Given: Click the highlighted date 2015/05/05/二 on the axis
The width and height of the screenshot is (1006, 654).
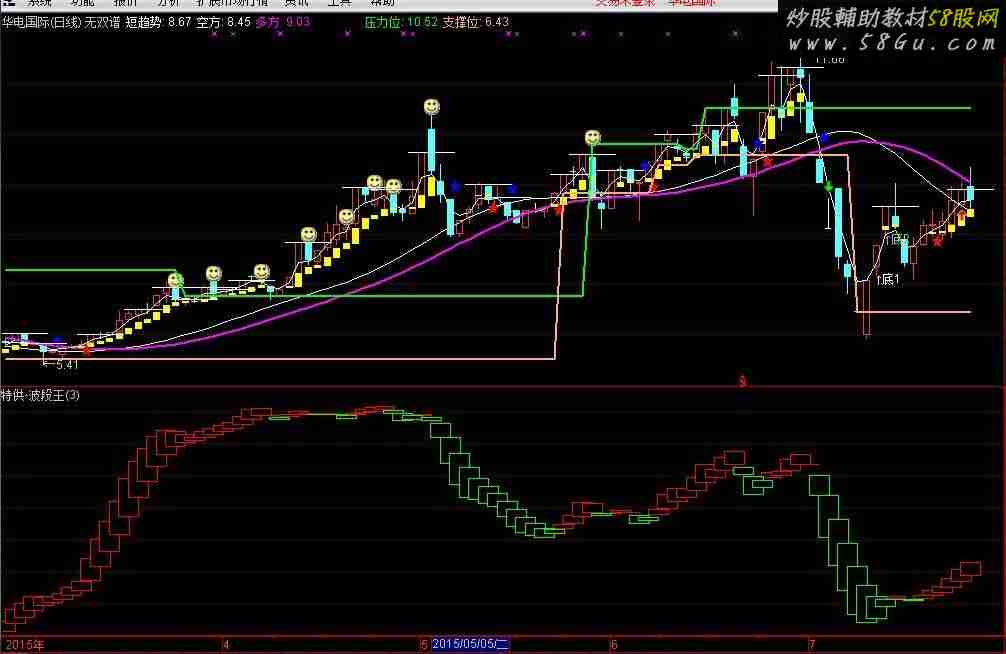Looking at the screenshot, I should (x=470, y=644).
